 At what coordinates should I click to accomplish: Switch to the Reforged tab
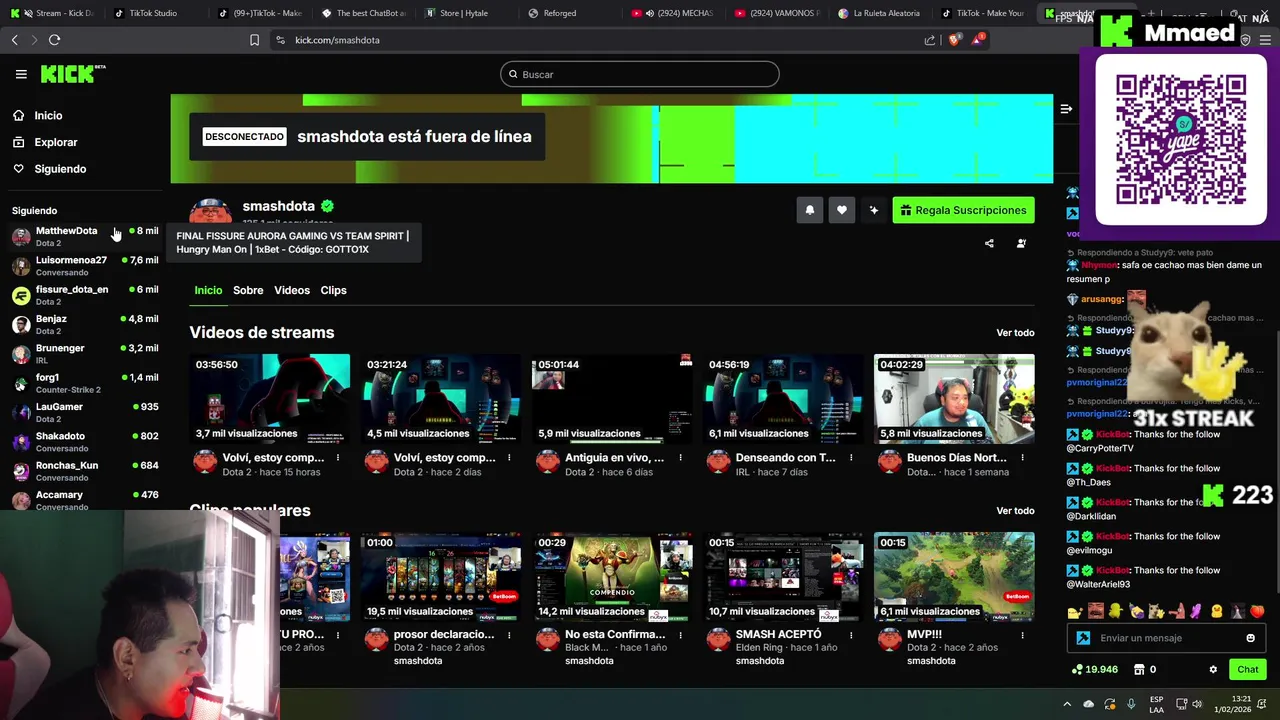pyautogui.click(x=560, y=13)
